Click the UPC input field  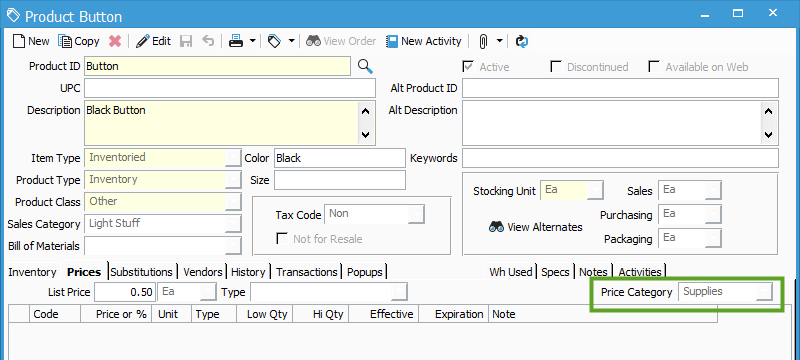[x=230, y=88]
